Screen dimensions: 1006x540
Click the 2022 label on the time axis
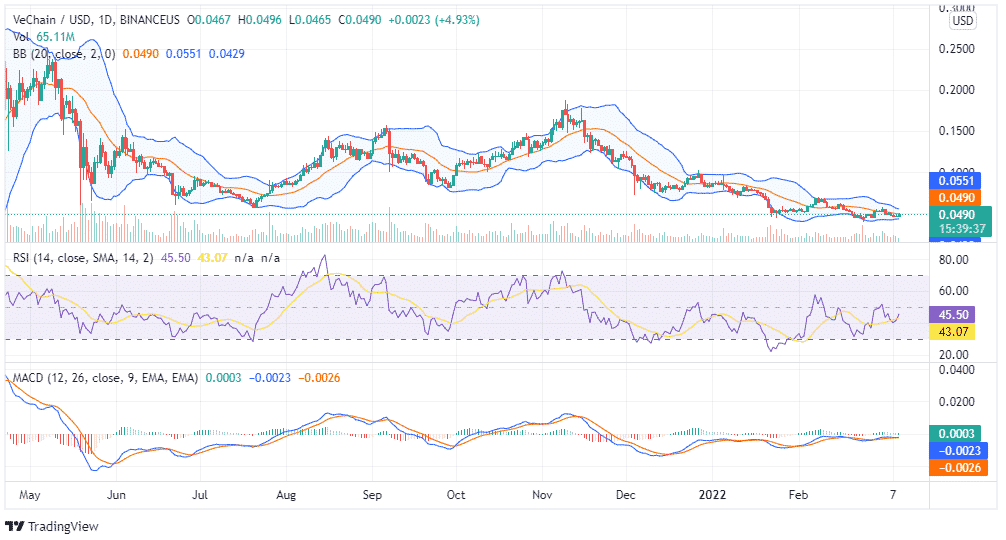point(712,495)
